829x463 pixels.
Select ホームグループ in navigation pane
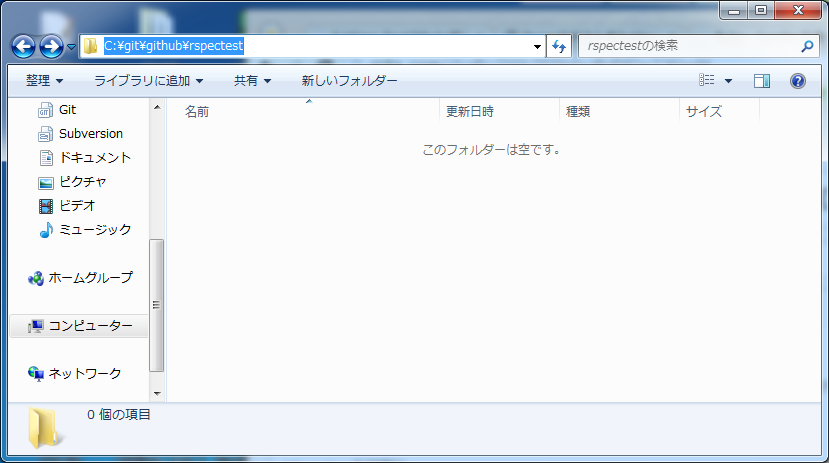80,277
